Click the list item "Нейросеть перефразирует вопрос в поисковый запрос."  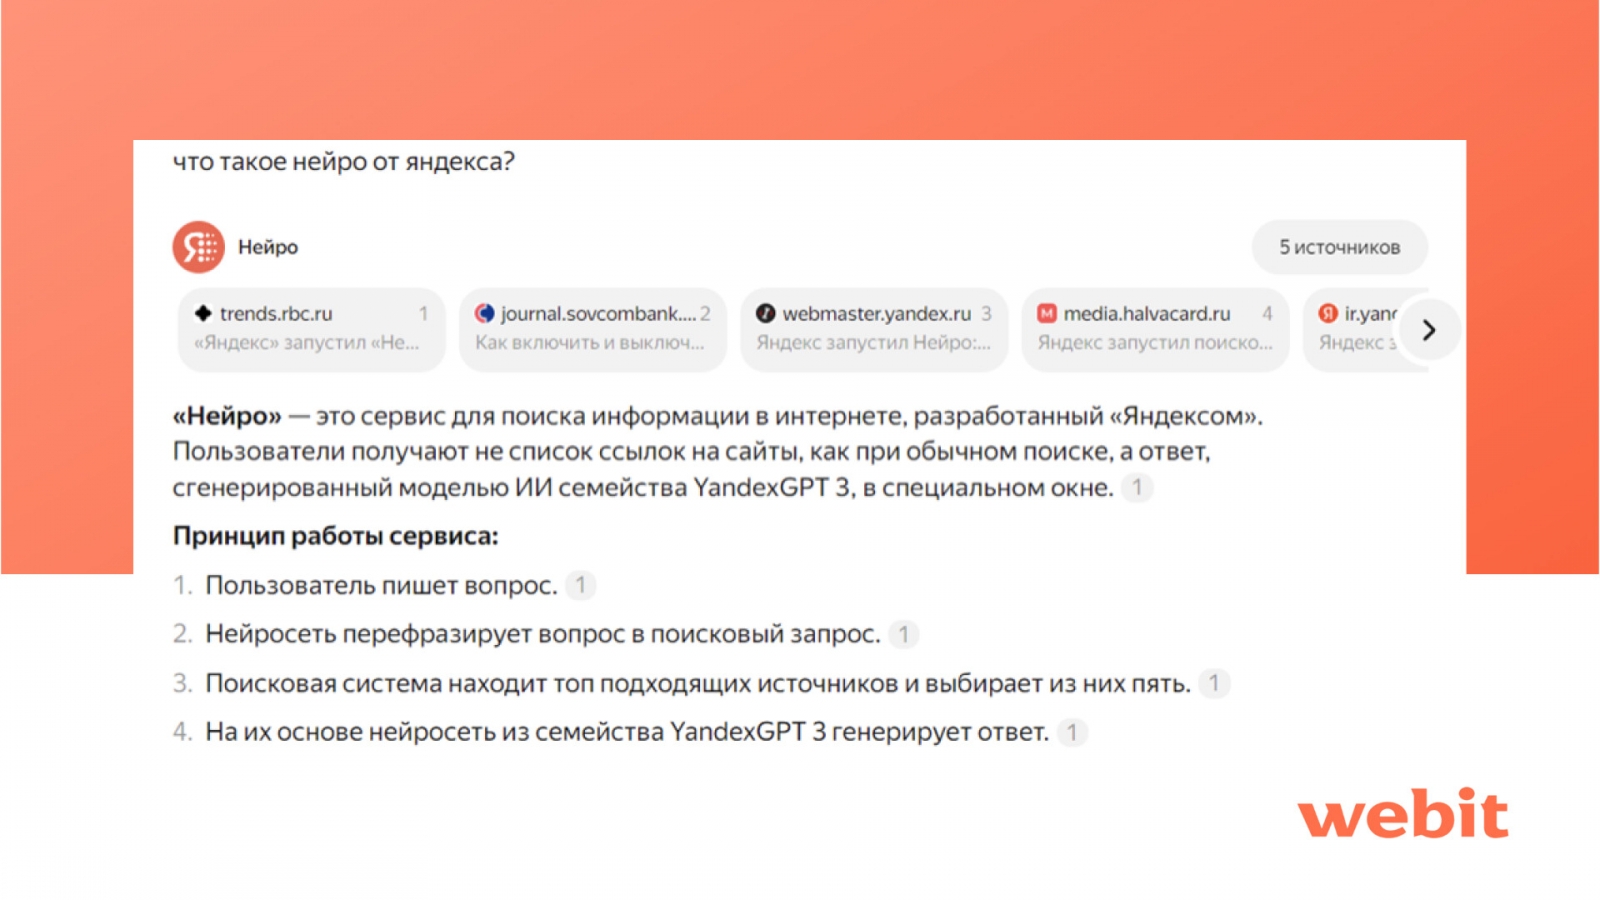pyautogui.click(x=542, y=634)
